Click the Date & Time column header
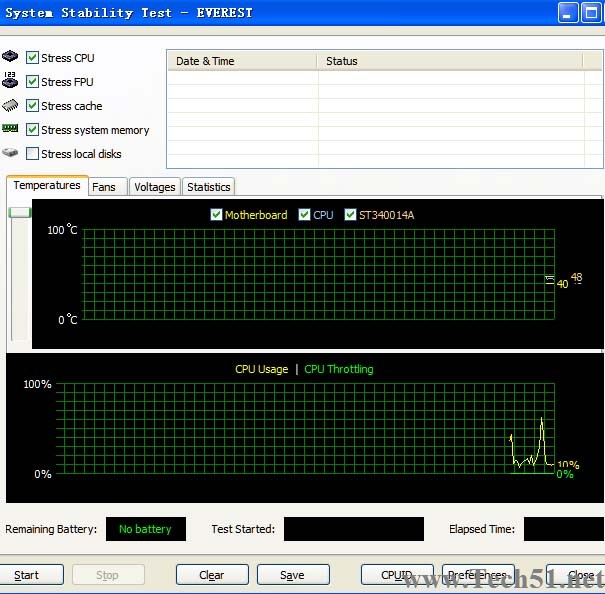The image size is (605, 594). pos(241,61)
